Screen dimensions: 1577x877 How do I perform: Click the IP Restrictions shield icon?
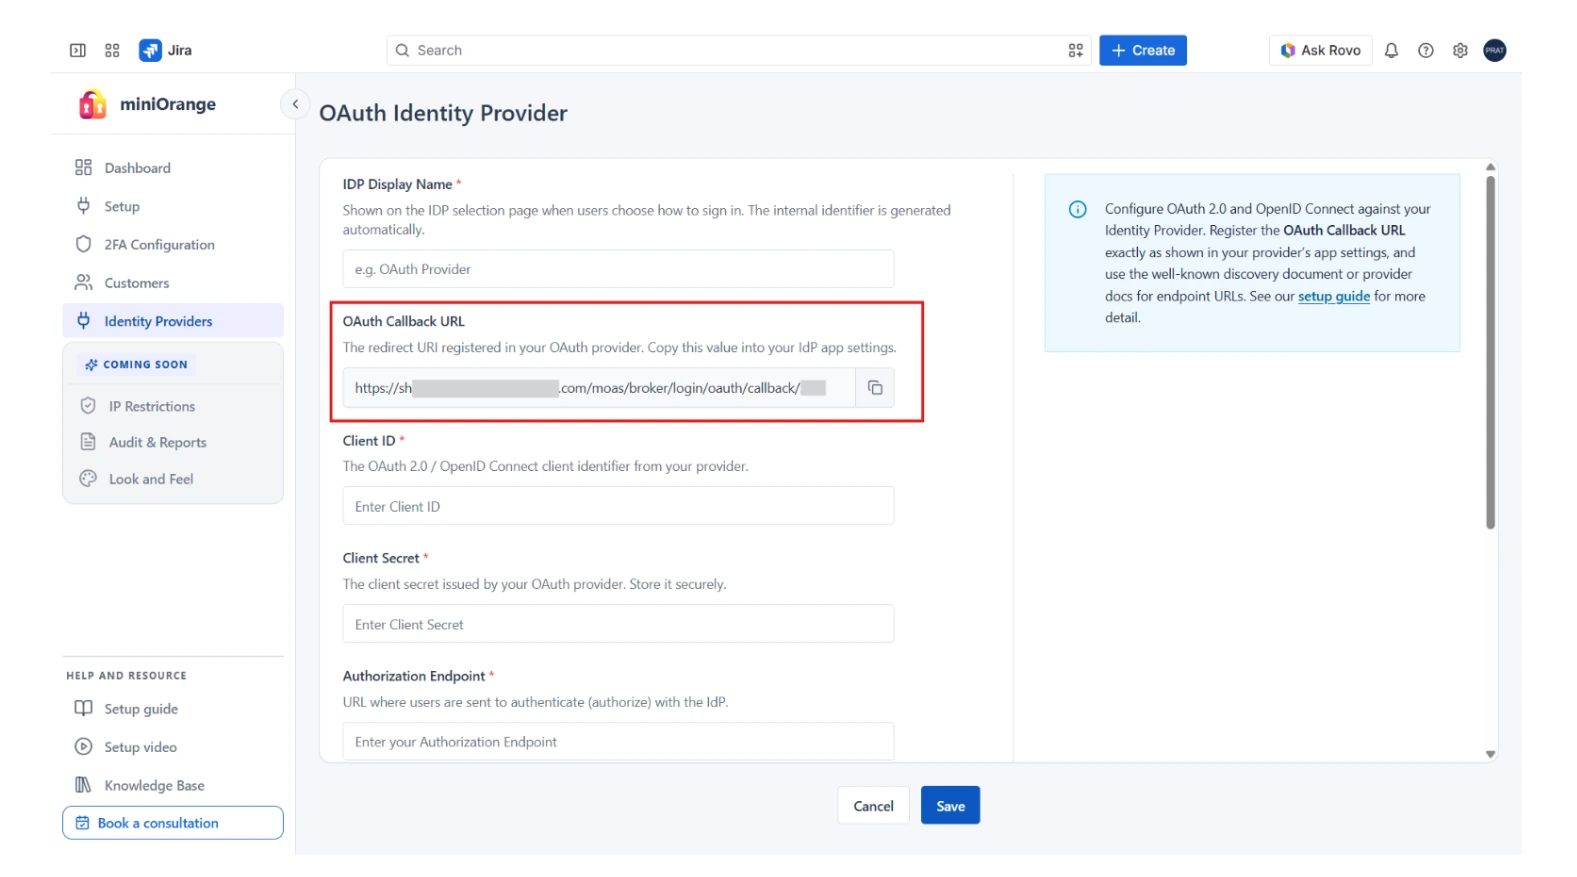(x=88, y=406)
